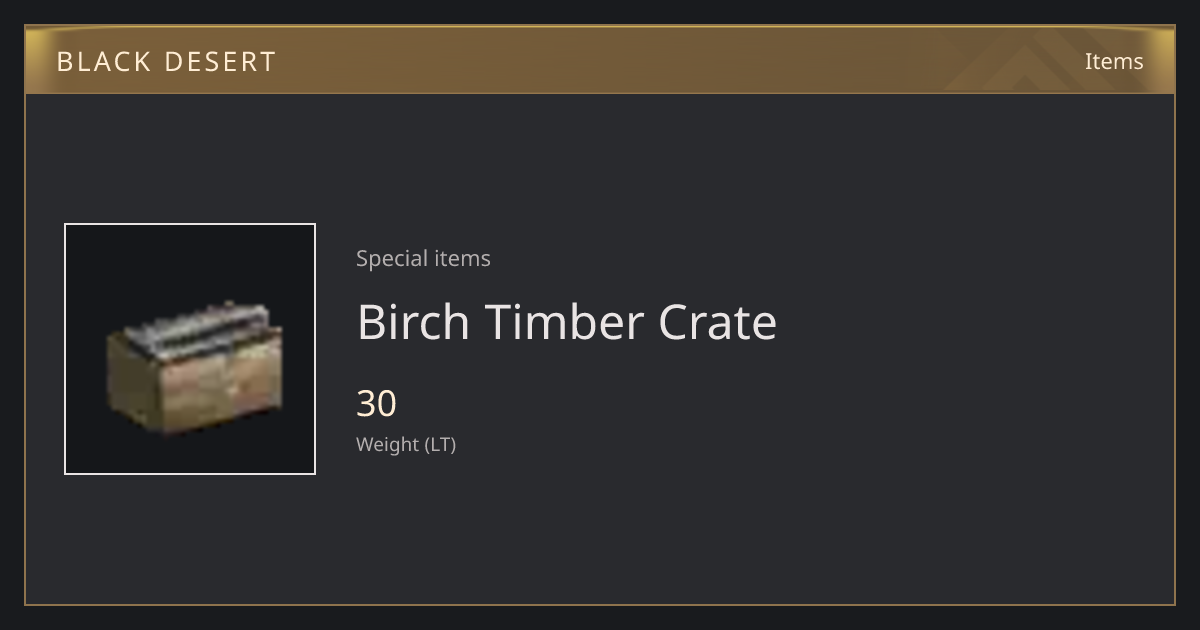
Task: Click the word Birch in the title
Action: tap(413, 322)
